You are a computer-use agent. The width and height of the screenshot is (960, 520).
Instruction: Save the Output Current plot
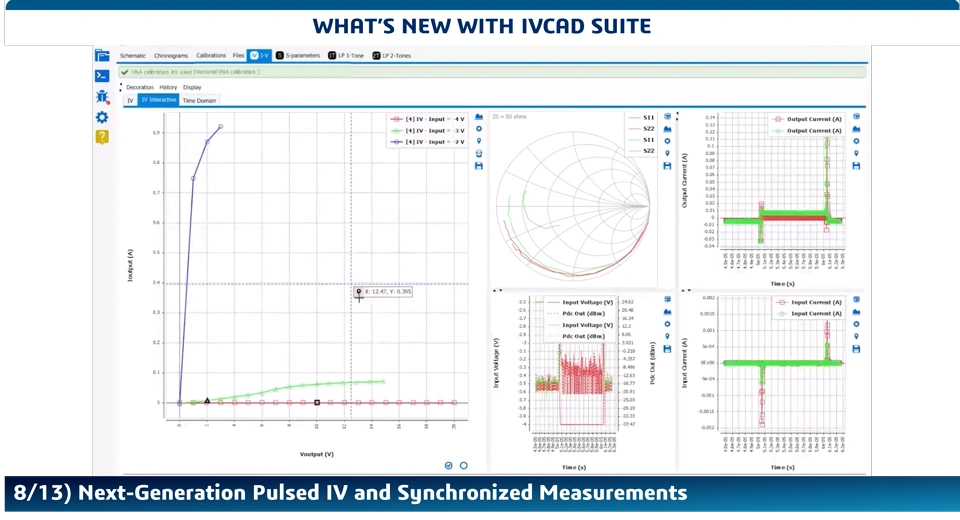[x=856, y=166]
